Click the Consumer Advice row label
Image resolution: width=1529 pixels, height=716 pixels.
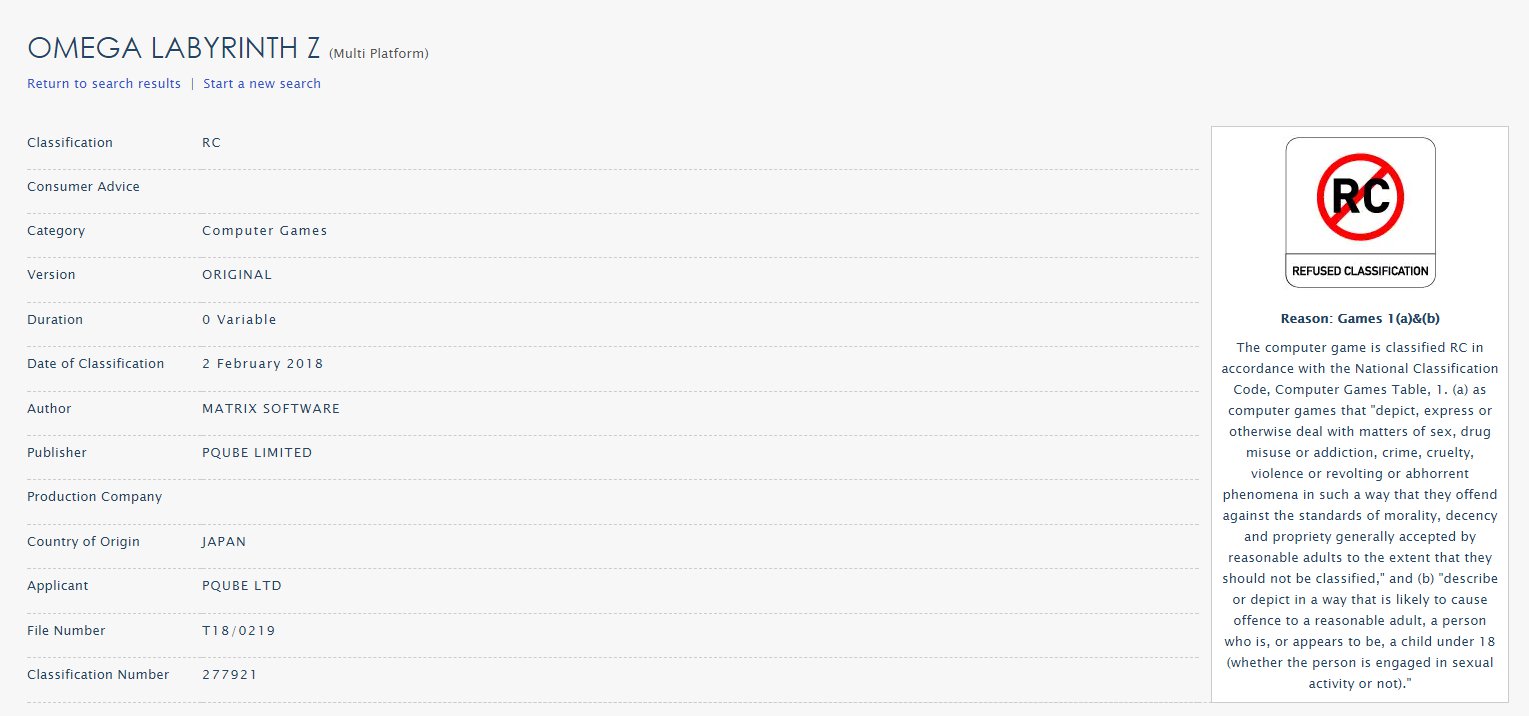coord(83,187)
